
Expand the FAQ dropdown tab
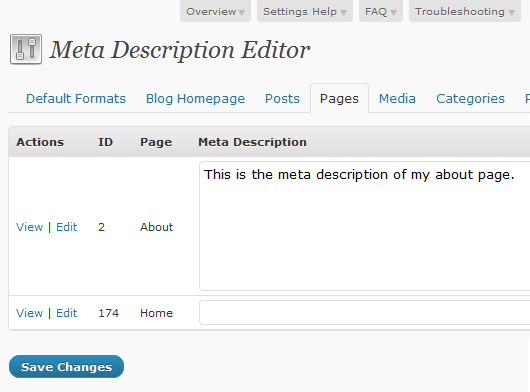tap(381, 11)
